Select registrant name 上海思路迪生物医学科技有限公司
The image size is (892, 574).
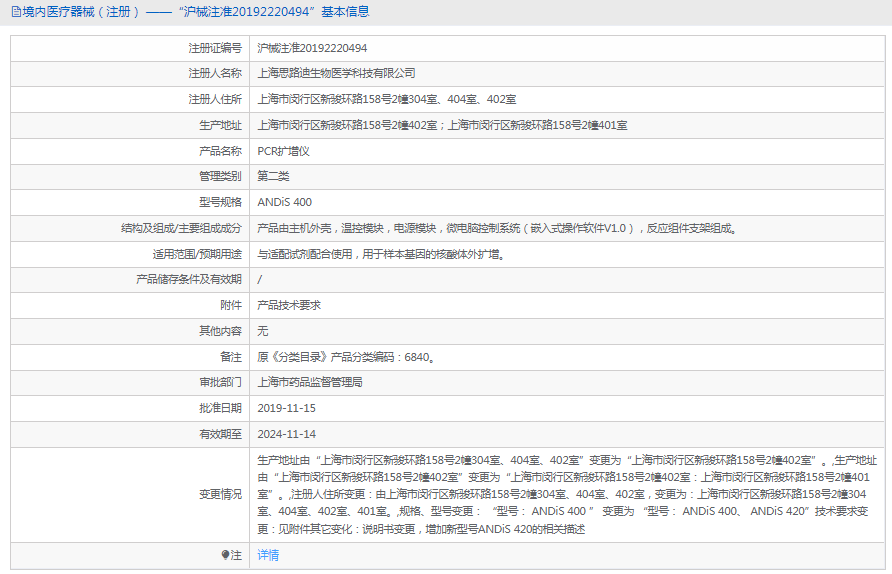336,73
